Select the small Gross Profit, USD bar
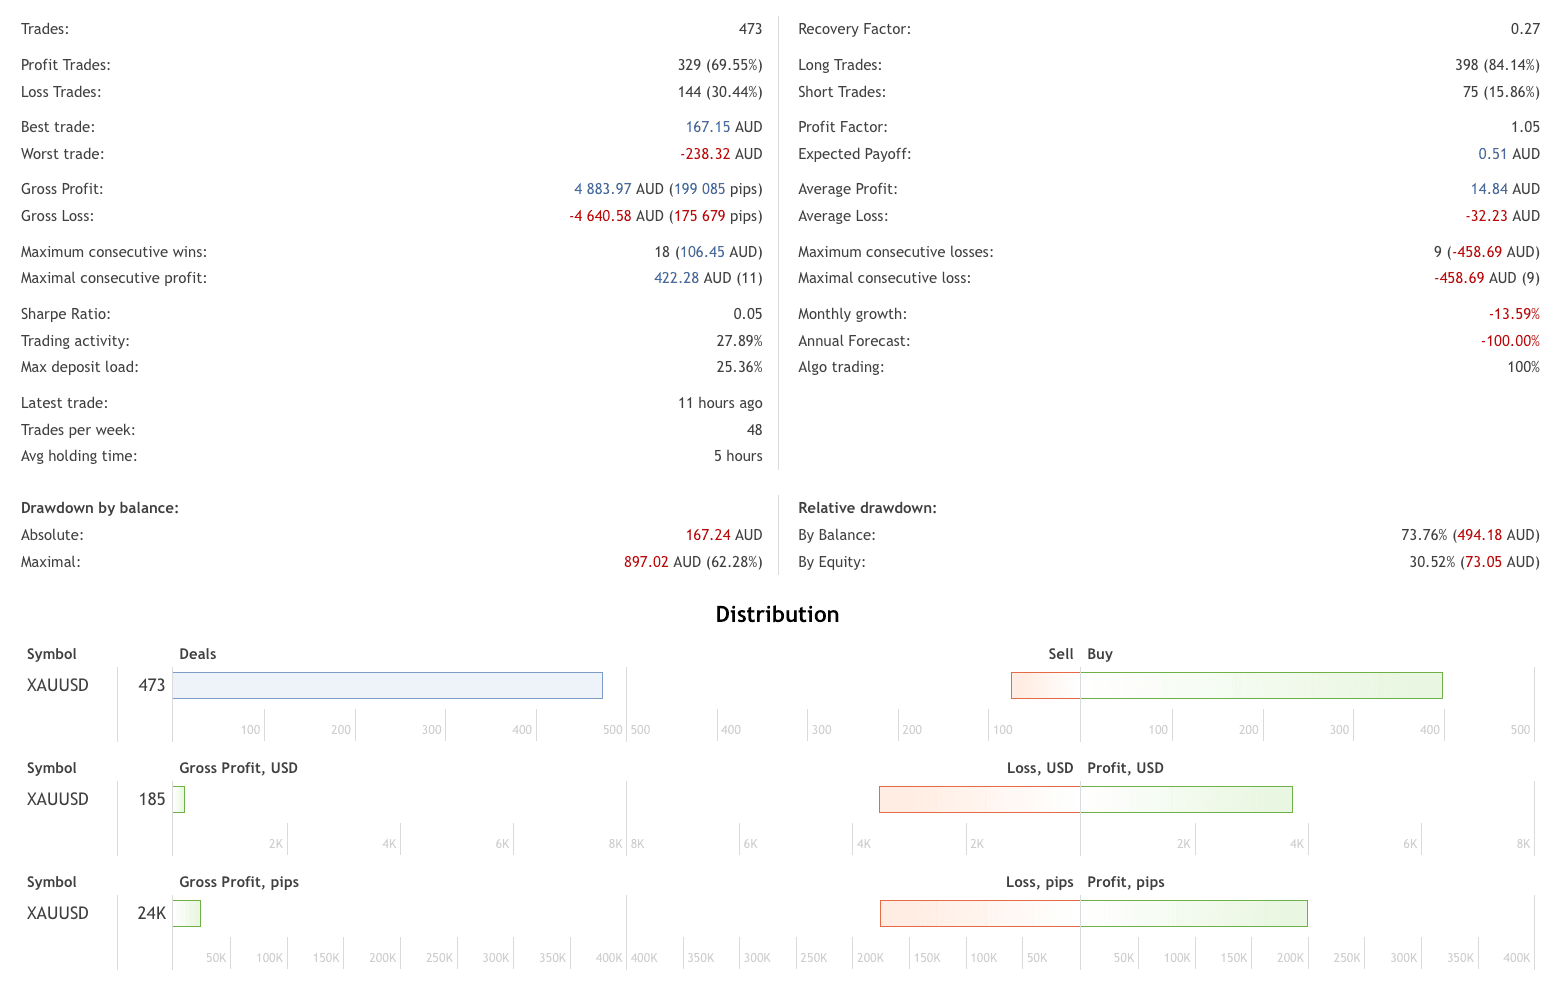Image resolution: width=1557 pixels, height=981 pixels. coord(179,799)
